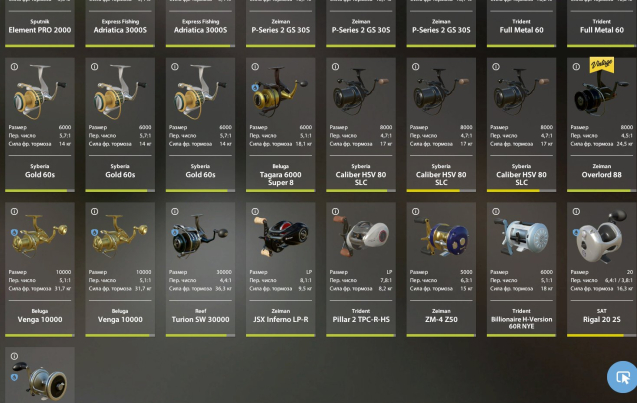Pick the Billionaire H-Version 60R NYE reel image

pos(522,234)
